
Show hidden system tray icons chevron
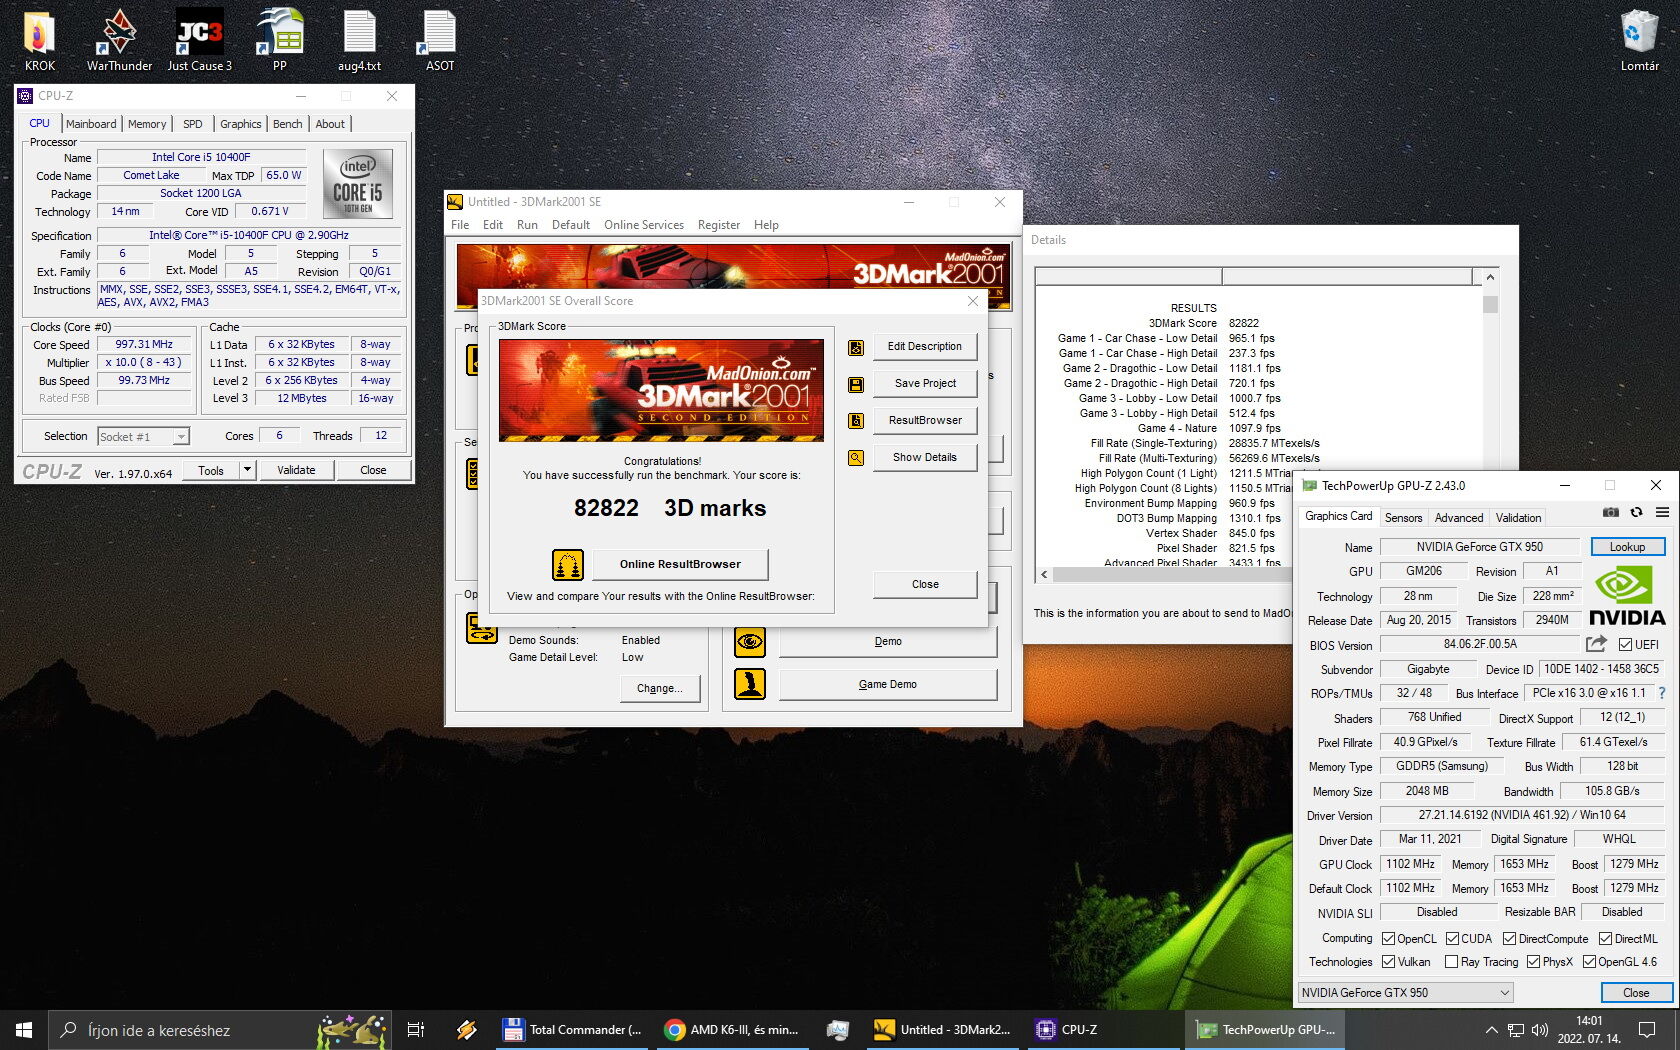pyautogui.click(x=1491, y=1030)
